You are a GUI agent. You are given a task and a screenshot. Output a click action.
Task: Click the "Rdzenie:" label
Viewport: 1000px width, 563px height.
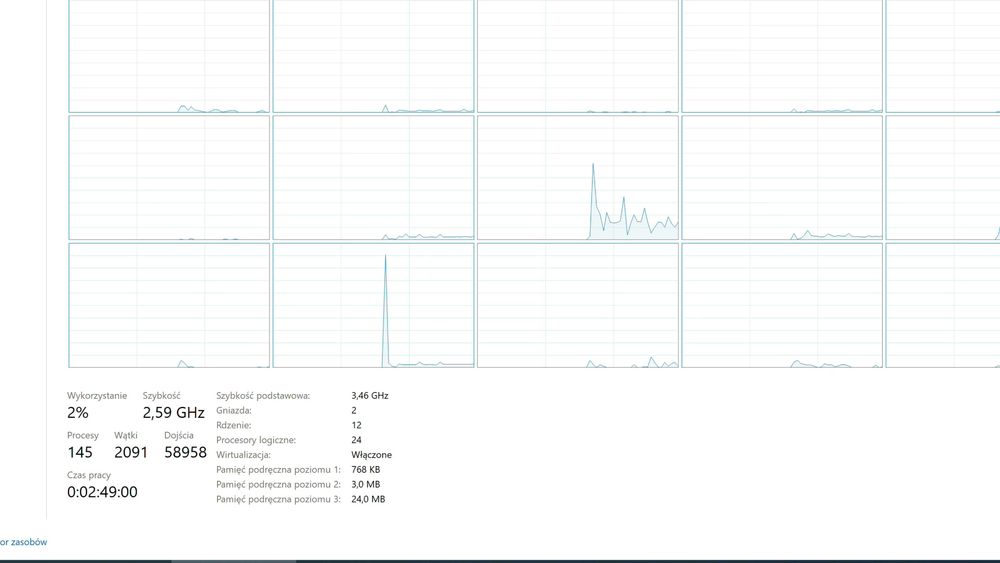(x=233, y=425)
